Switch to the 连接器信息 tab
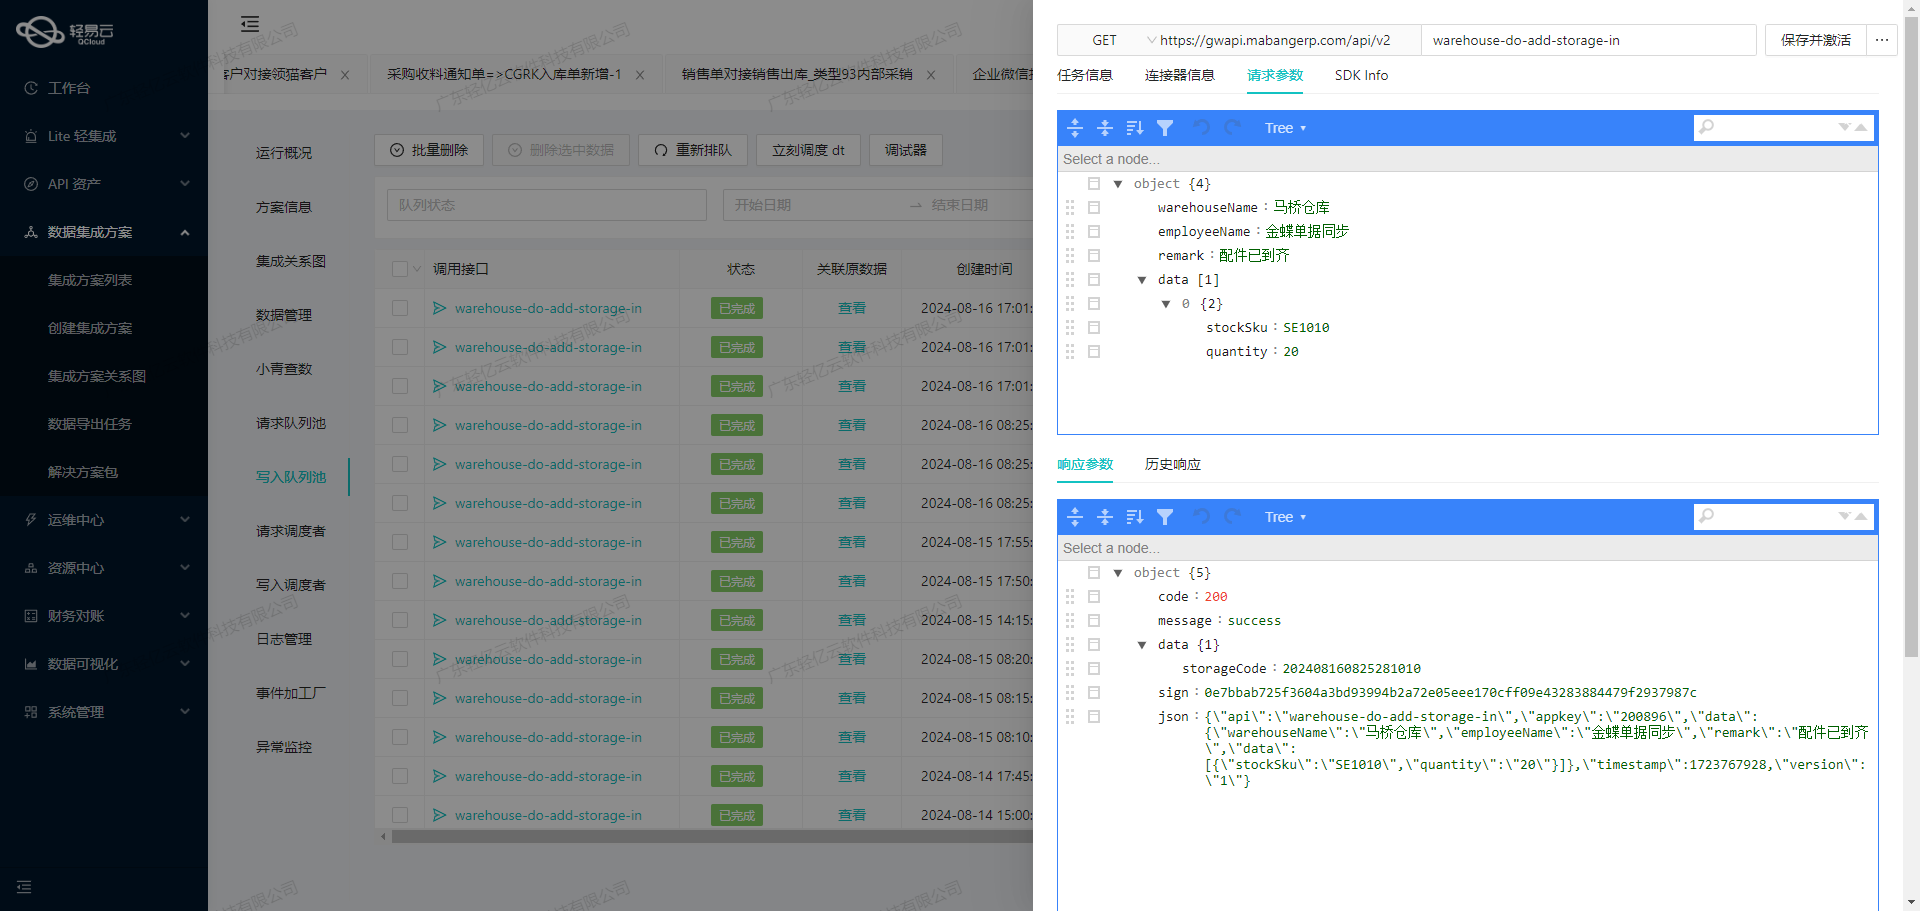This screenshot has height=911, width=1920. tap(1180, 75)
